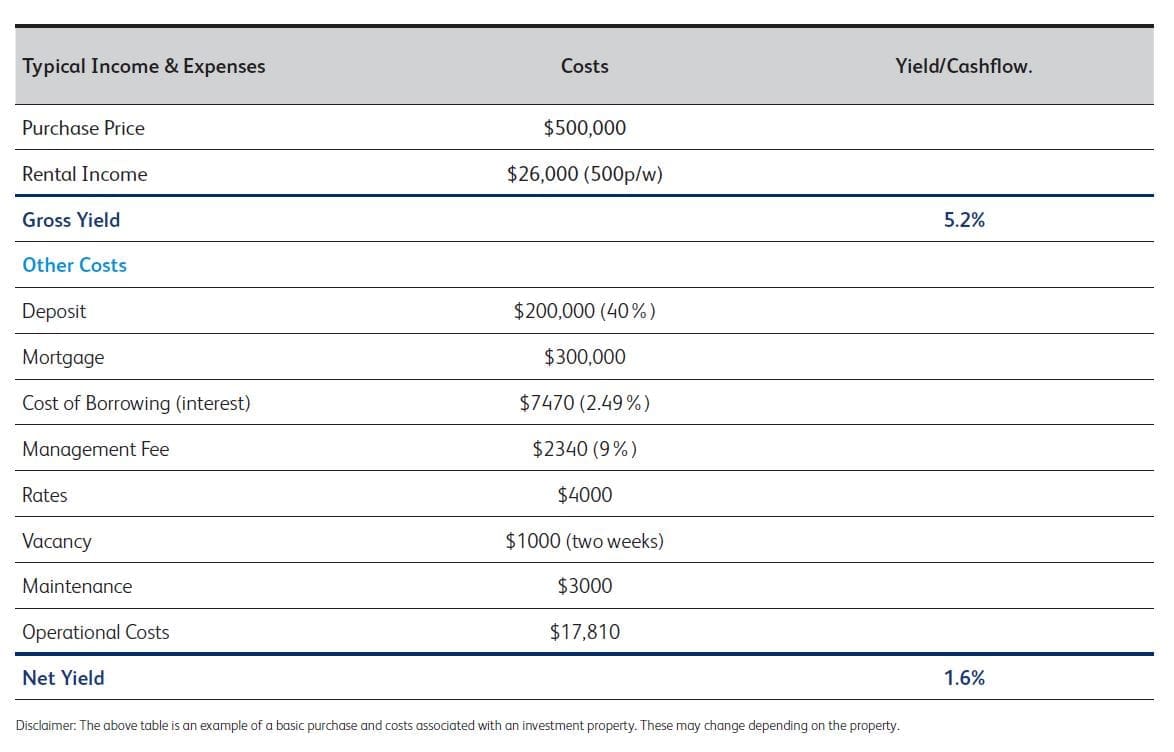This screenshot has height=752, width=1174.
Task: Click the Disclaimer text below table
Action: point(458,725)
